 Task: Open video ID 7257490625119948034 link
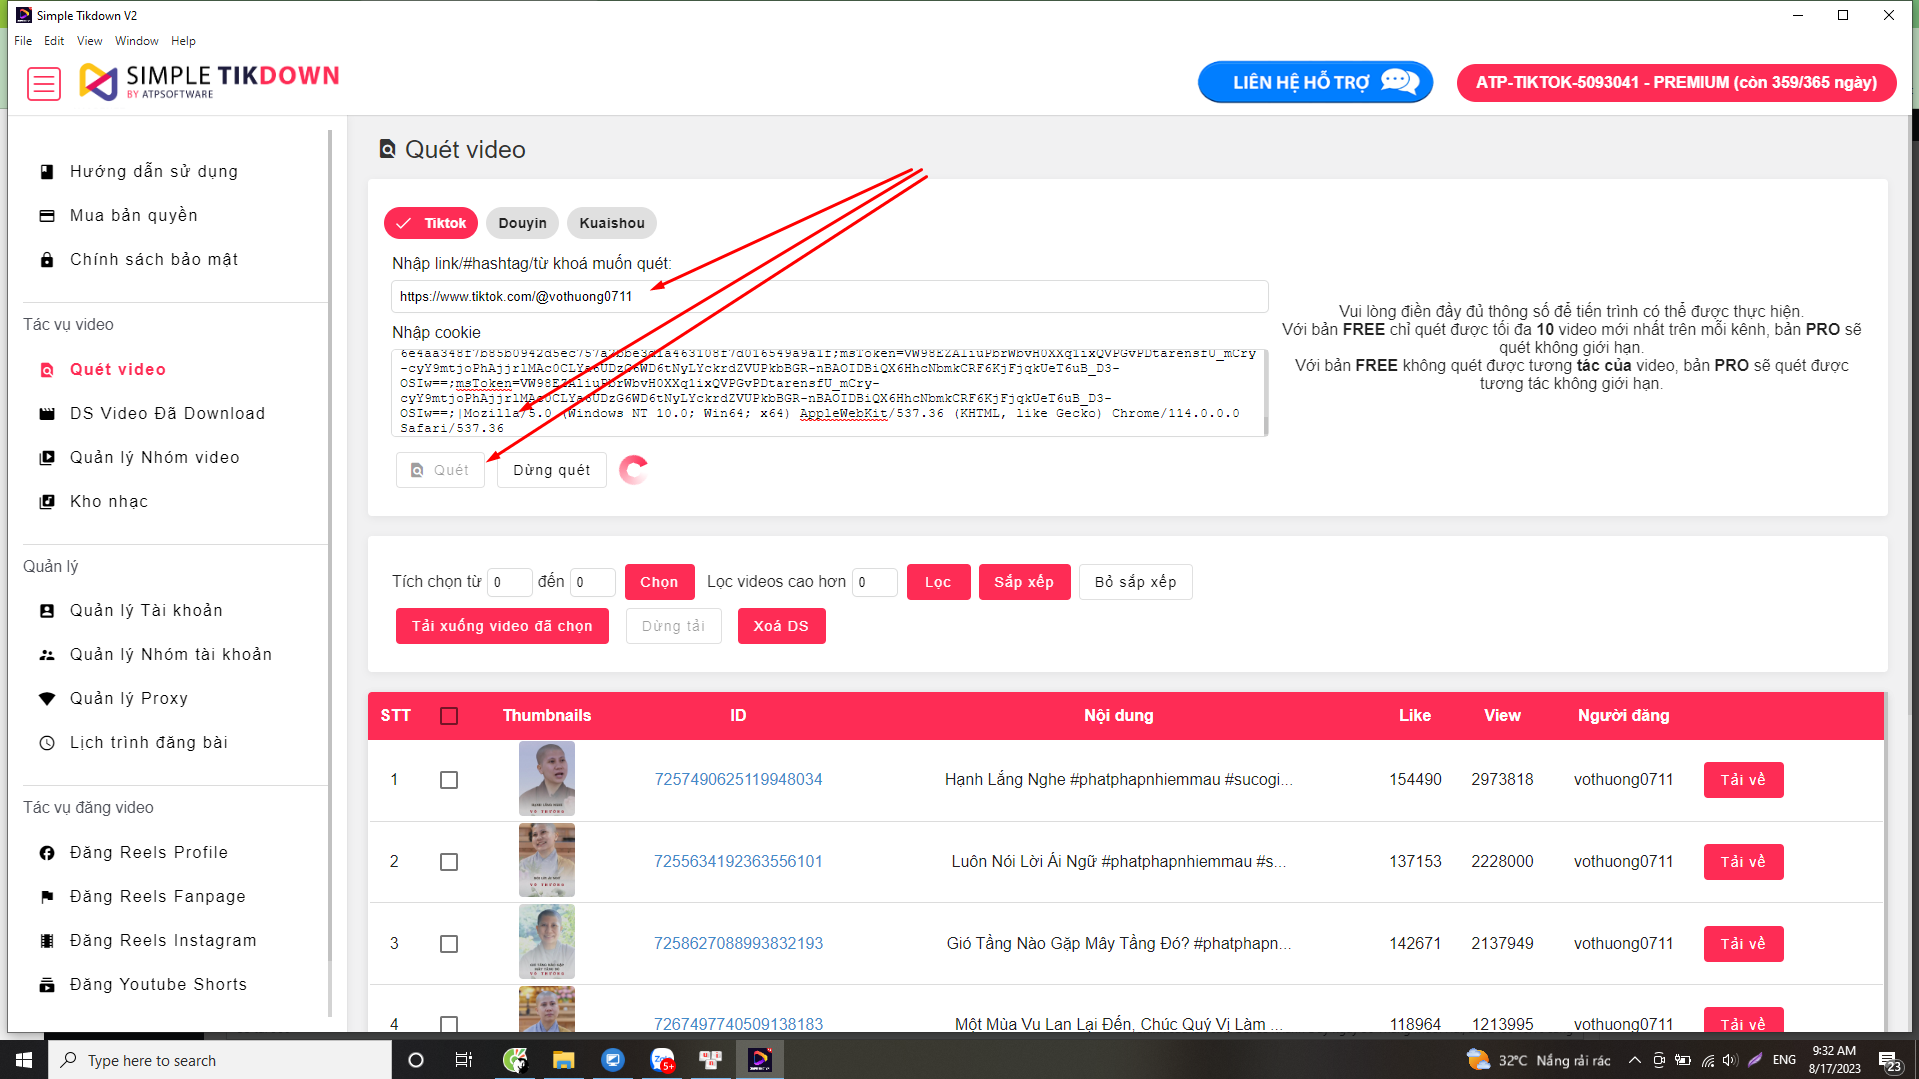[x=738, y=780]
